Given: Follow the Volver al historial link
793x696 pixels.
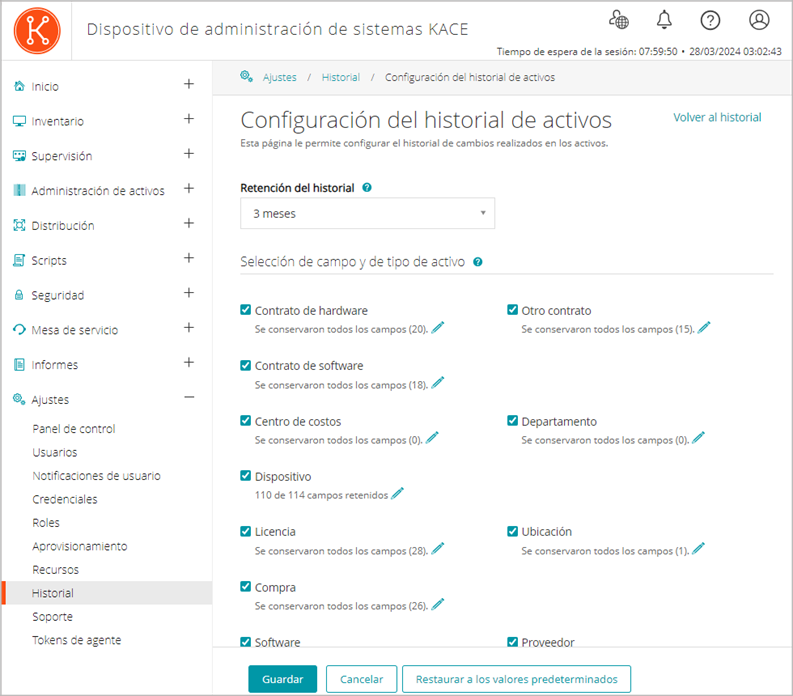Looking at the screenshot, I should pyautogui.click(x=717, y=117).
